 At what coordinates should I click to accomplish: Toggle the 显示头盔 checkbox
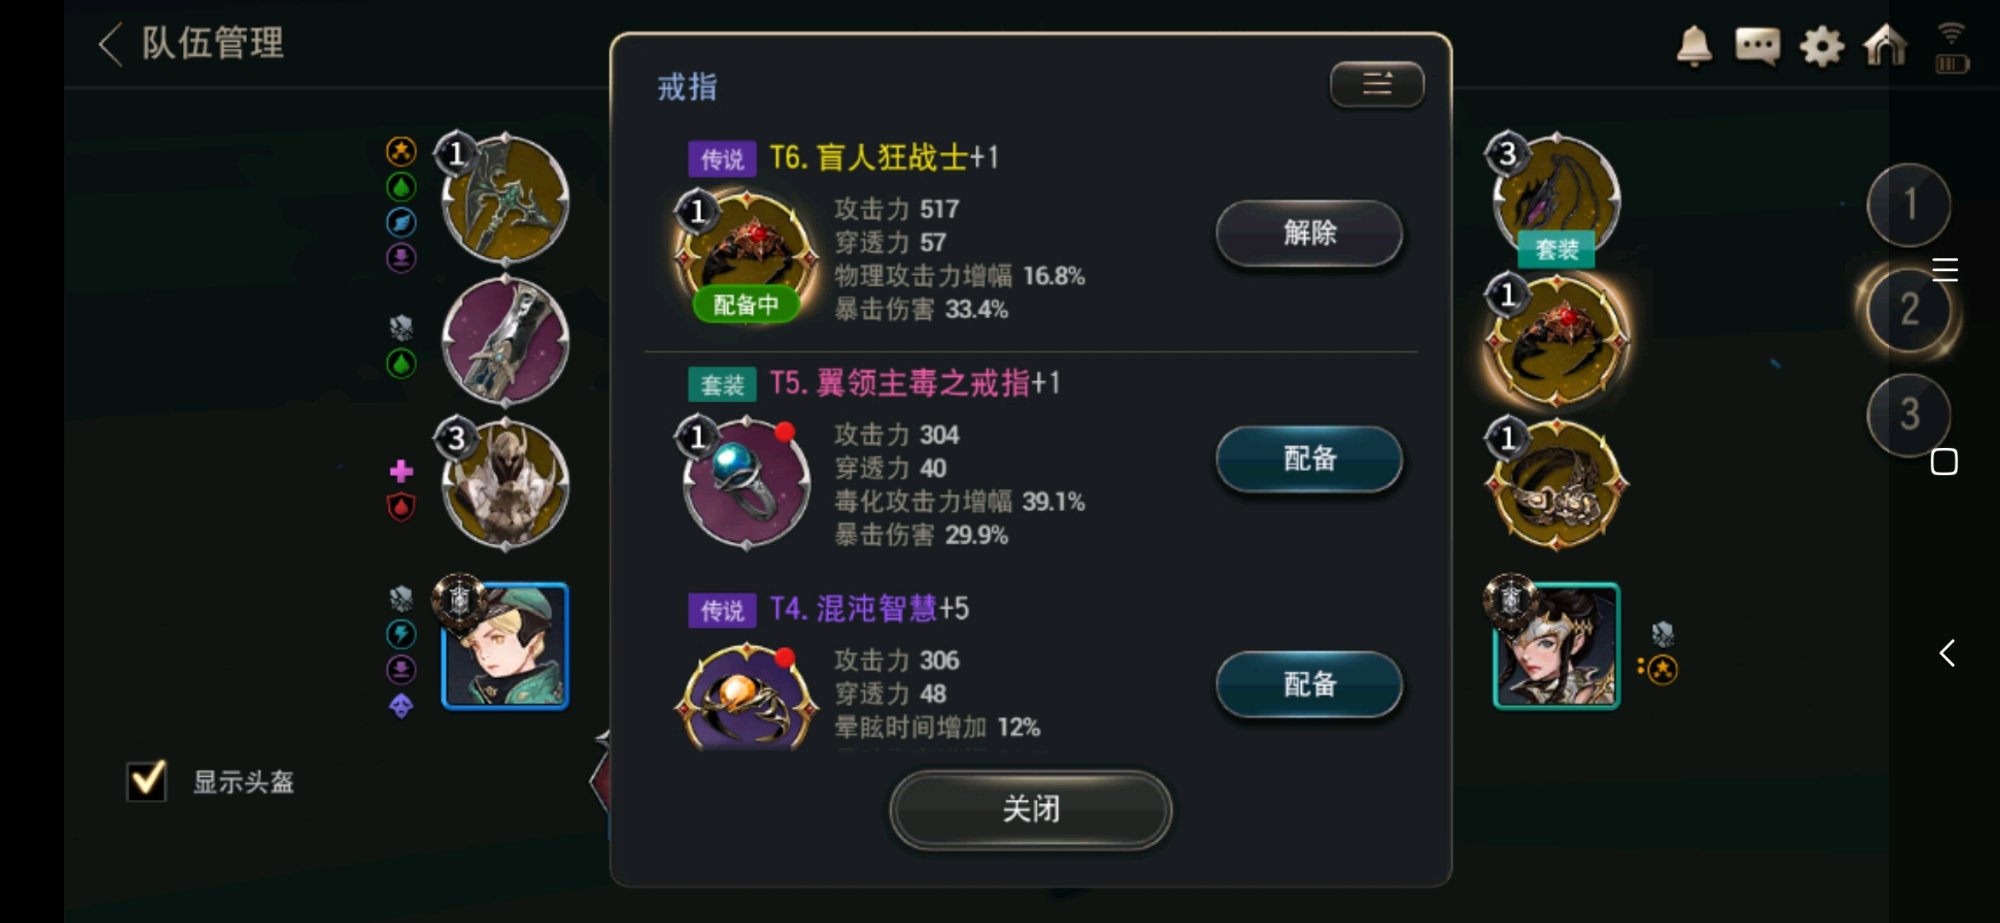tap(147, 781)
